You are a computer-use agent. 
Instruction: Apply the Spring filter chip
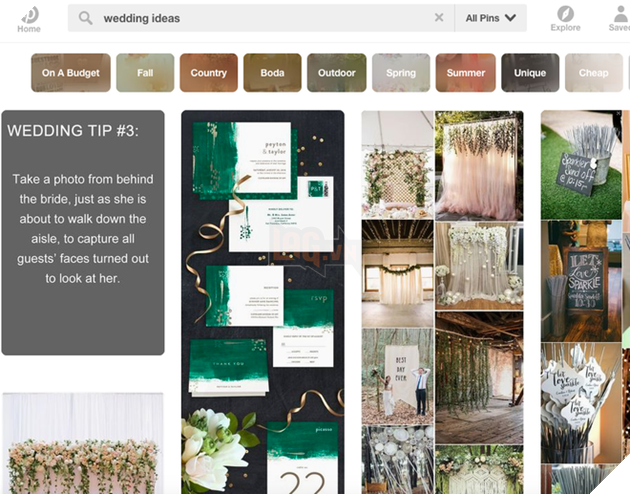tap(400, 73)
